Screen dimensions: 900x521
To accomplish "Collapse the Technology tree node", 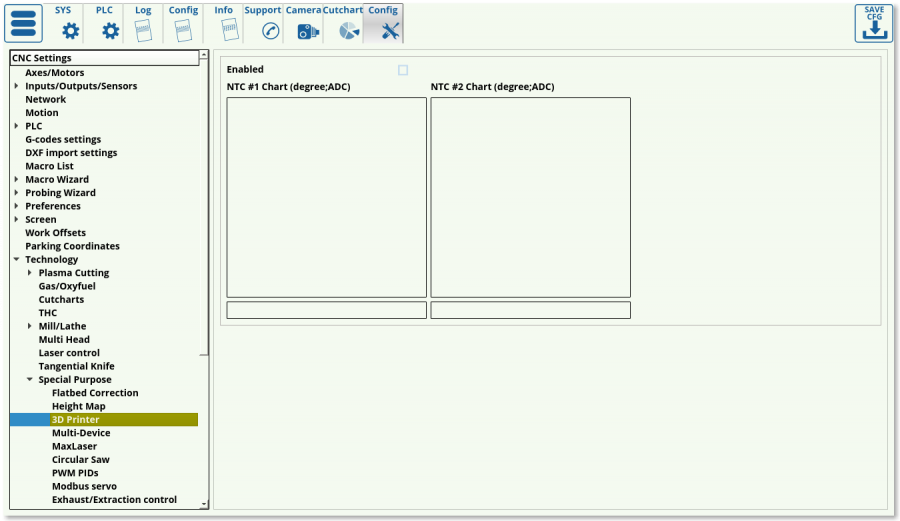I will click(x=16, y=260).
